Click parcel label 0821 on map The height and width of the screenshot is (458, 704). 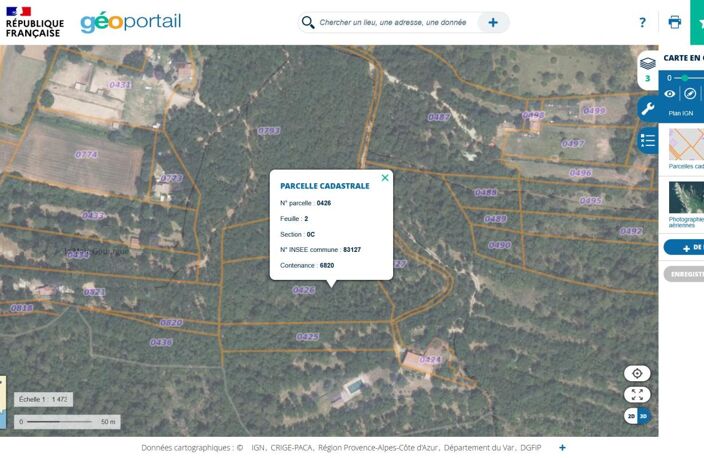[x=94, y=292]
